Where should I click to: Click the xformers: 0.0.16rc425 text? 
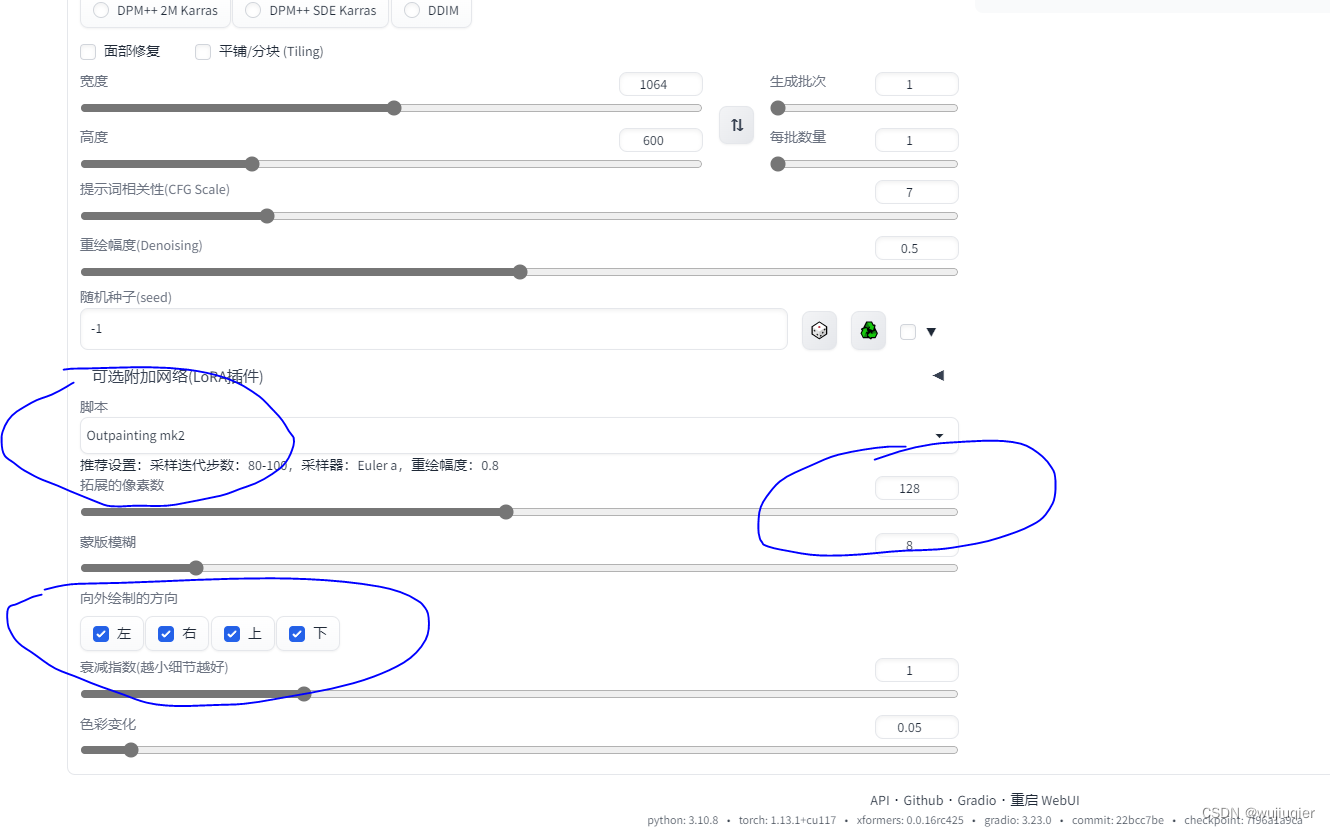coord(910,820)
